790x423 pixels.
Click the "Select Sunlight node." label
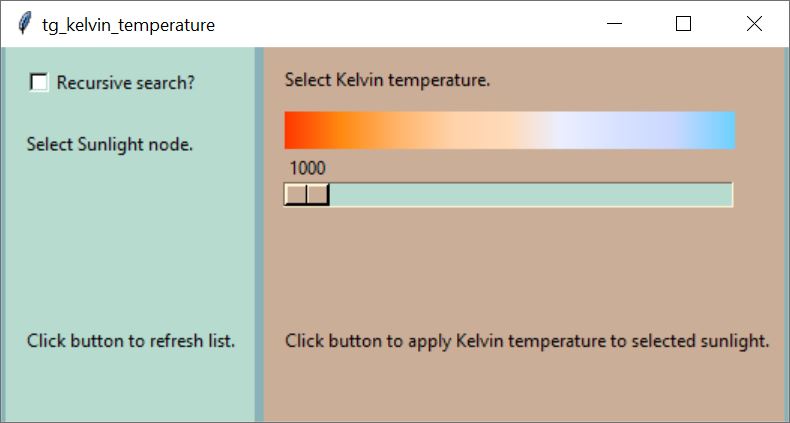tap(110, 144)
